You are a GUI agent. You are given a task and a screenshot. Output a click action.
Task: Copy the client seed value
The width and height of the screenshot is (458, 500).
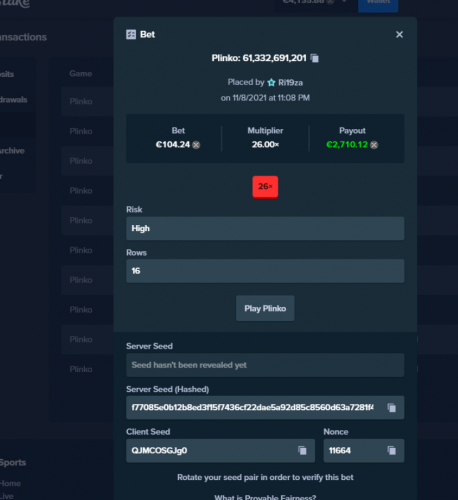302,450
